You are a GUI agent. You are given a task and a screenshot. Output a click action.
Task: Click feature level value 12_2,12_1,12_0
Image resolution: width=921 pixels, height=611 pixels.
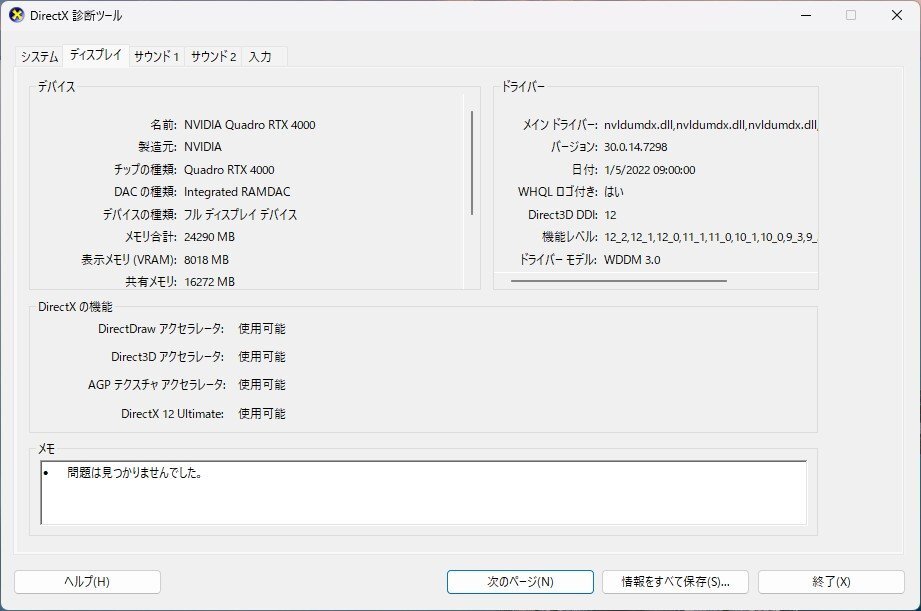click(710, 237)
